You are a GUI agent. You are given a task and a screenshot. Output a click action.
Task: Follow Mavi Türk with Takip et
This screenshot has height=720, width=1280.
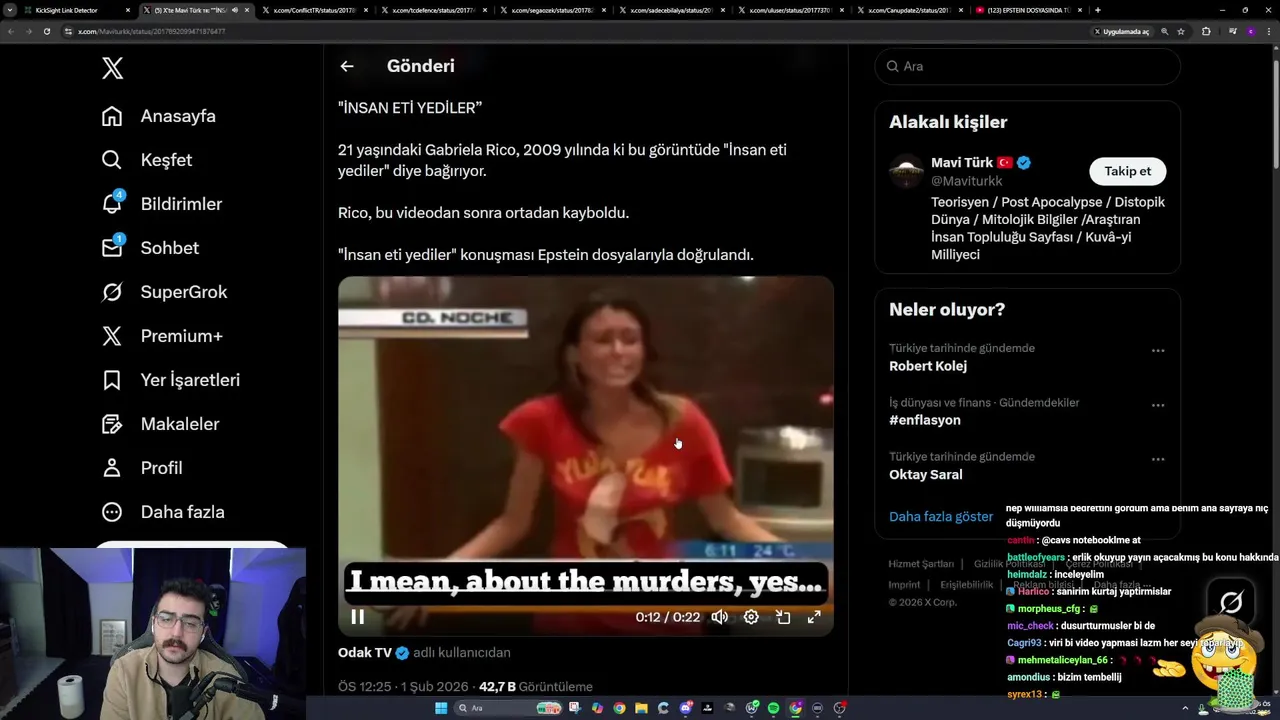click(x=1127, y=171)
